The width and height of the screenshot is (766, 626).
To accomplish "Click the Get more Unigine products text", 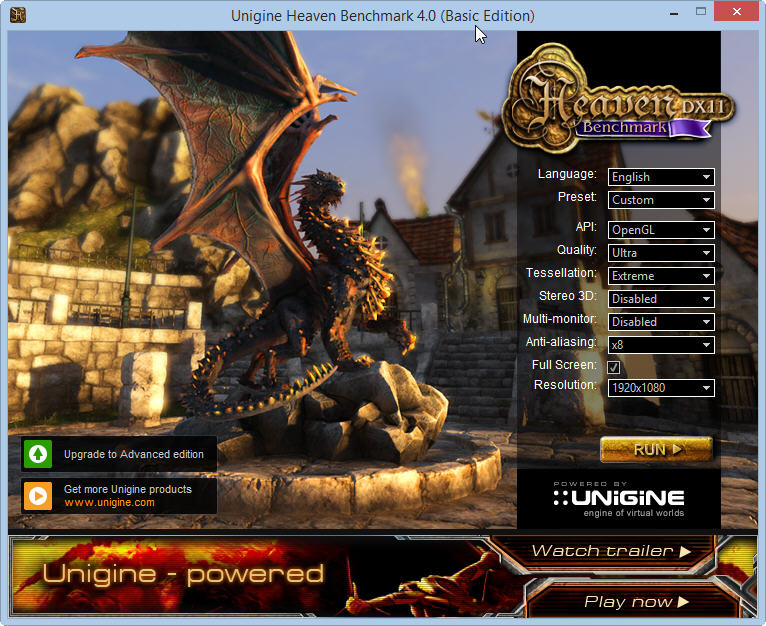I will tap(128, 489).
